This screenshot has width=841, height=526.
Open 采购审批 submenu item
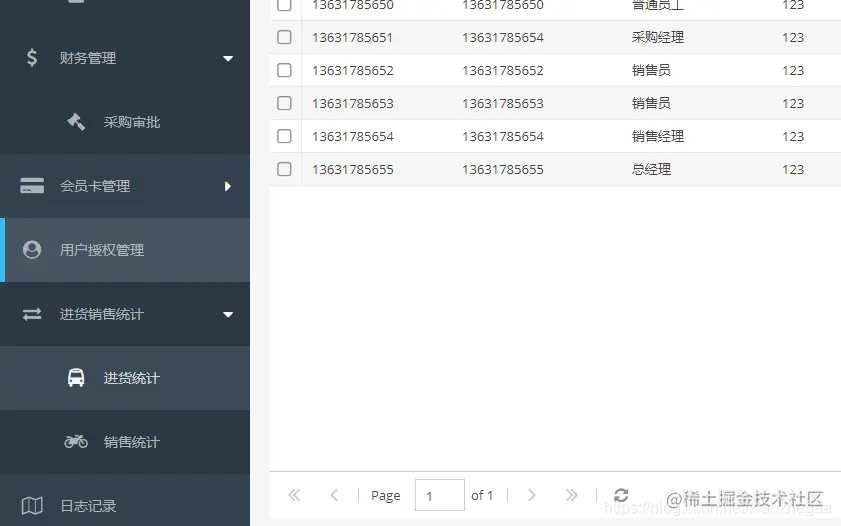pos(125,122)
